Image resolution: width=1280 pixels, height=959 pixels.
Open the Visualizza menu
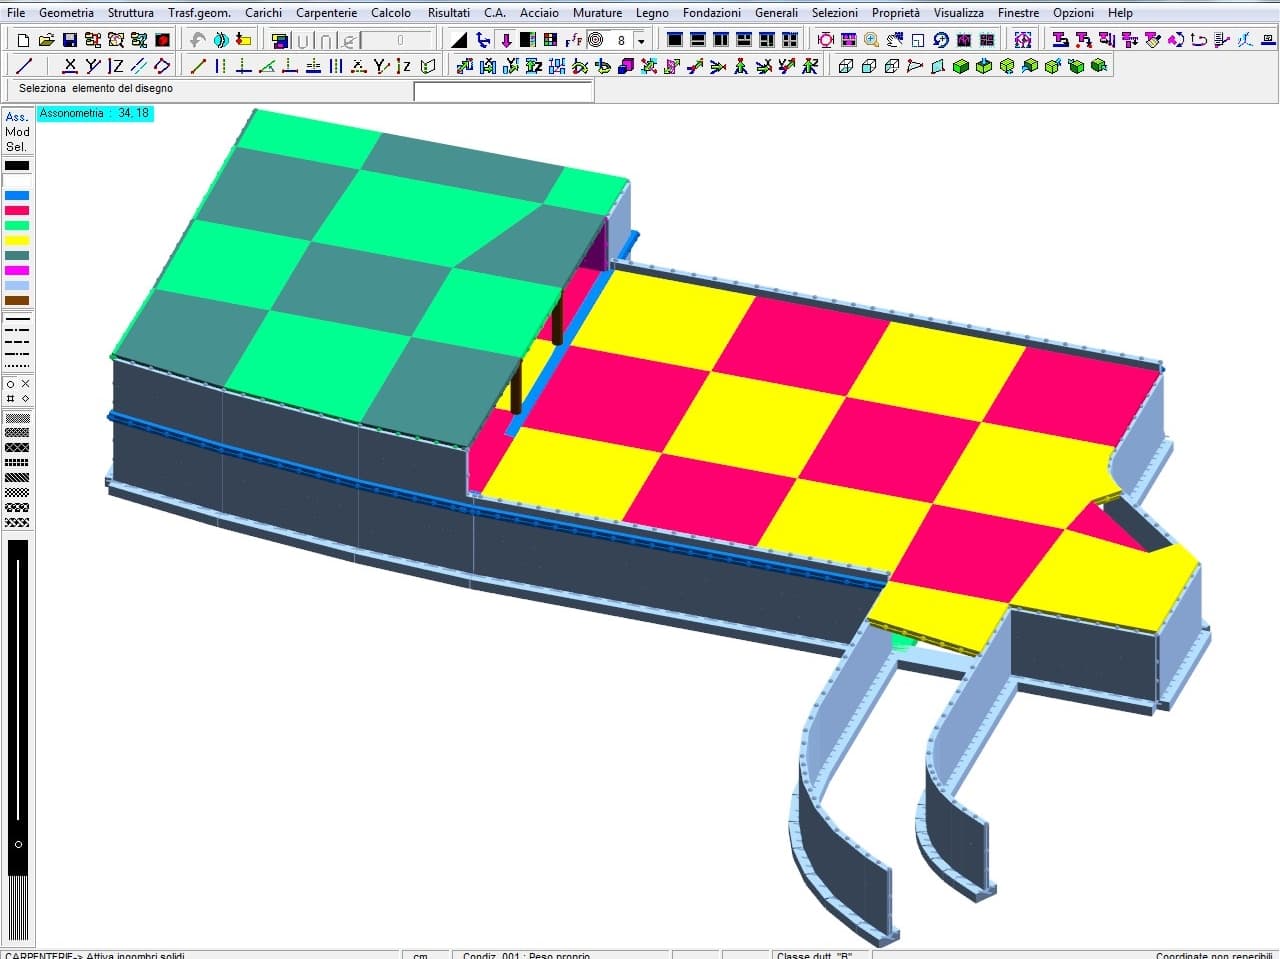coord(958,13)
